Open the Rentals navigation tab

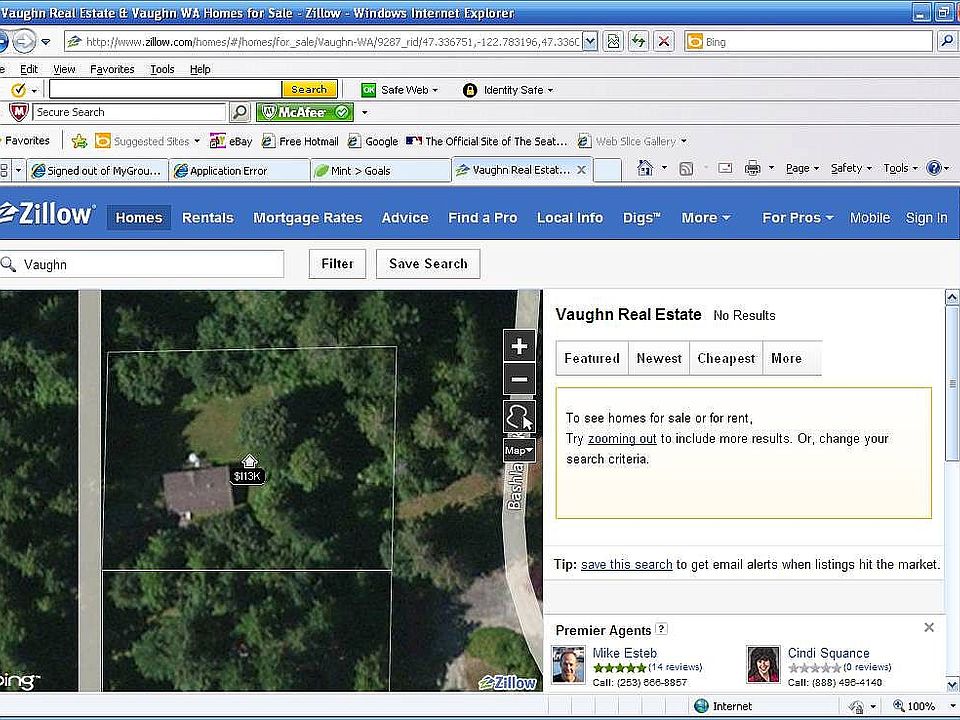[208, 218]
